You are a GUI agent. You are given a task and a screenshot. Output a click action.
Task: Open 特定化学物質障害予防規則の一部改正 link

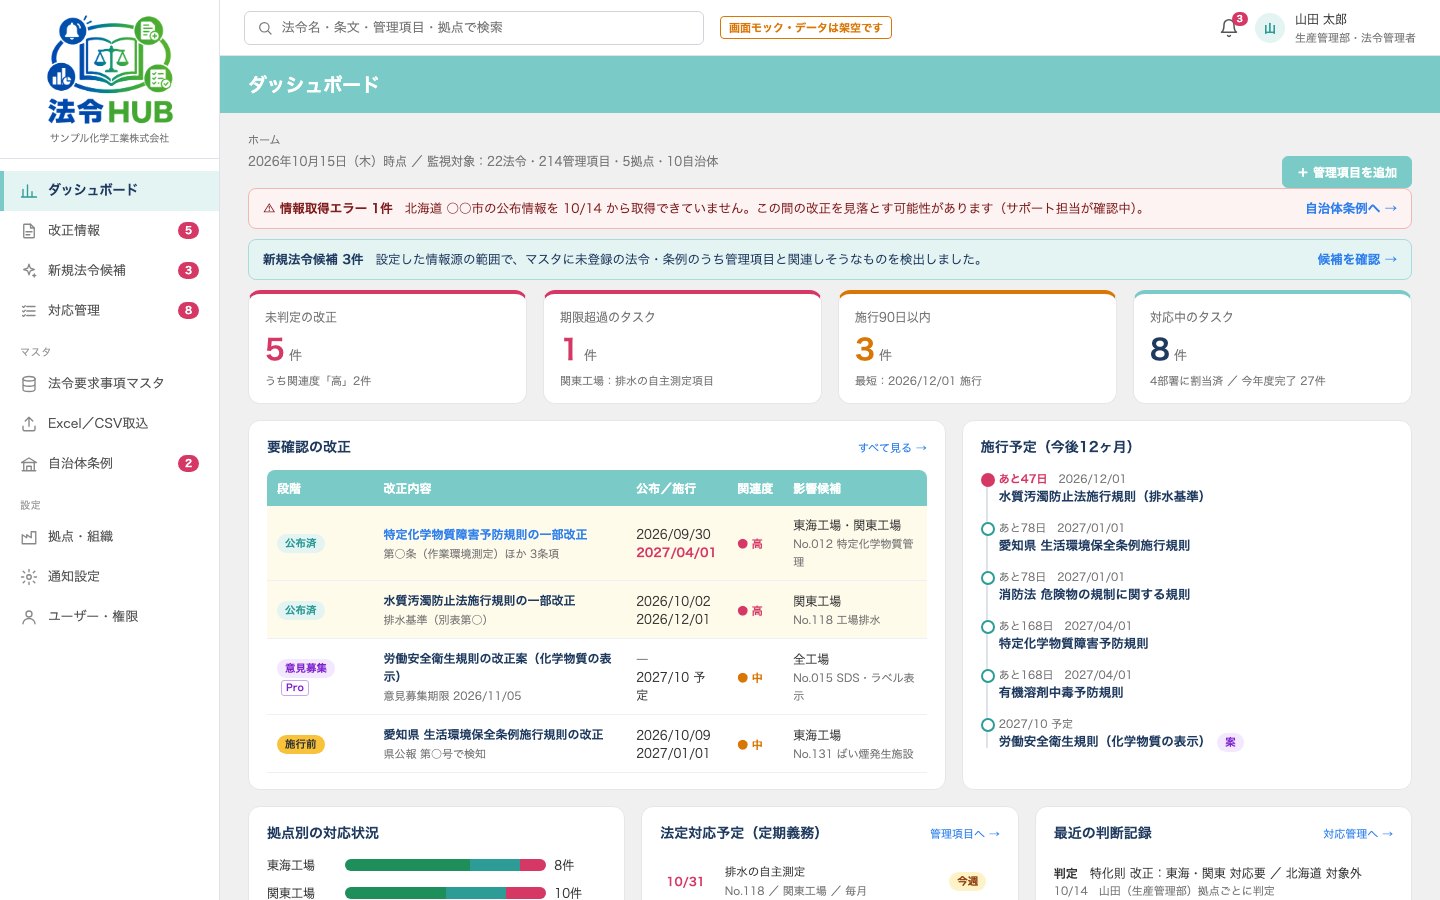click(485, 535)
